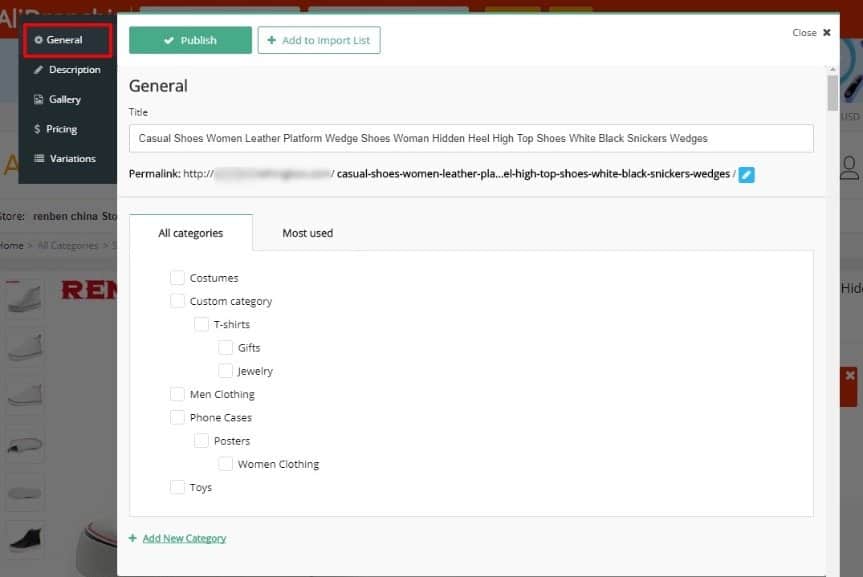Select the General sidebar item
Screen dimensions: 863x577
(x=66, y=40)
